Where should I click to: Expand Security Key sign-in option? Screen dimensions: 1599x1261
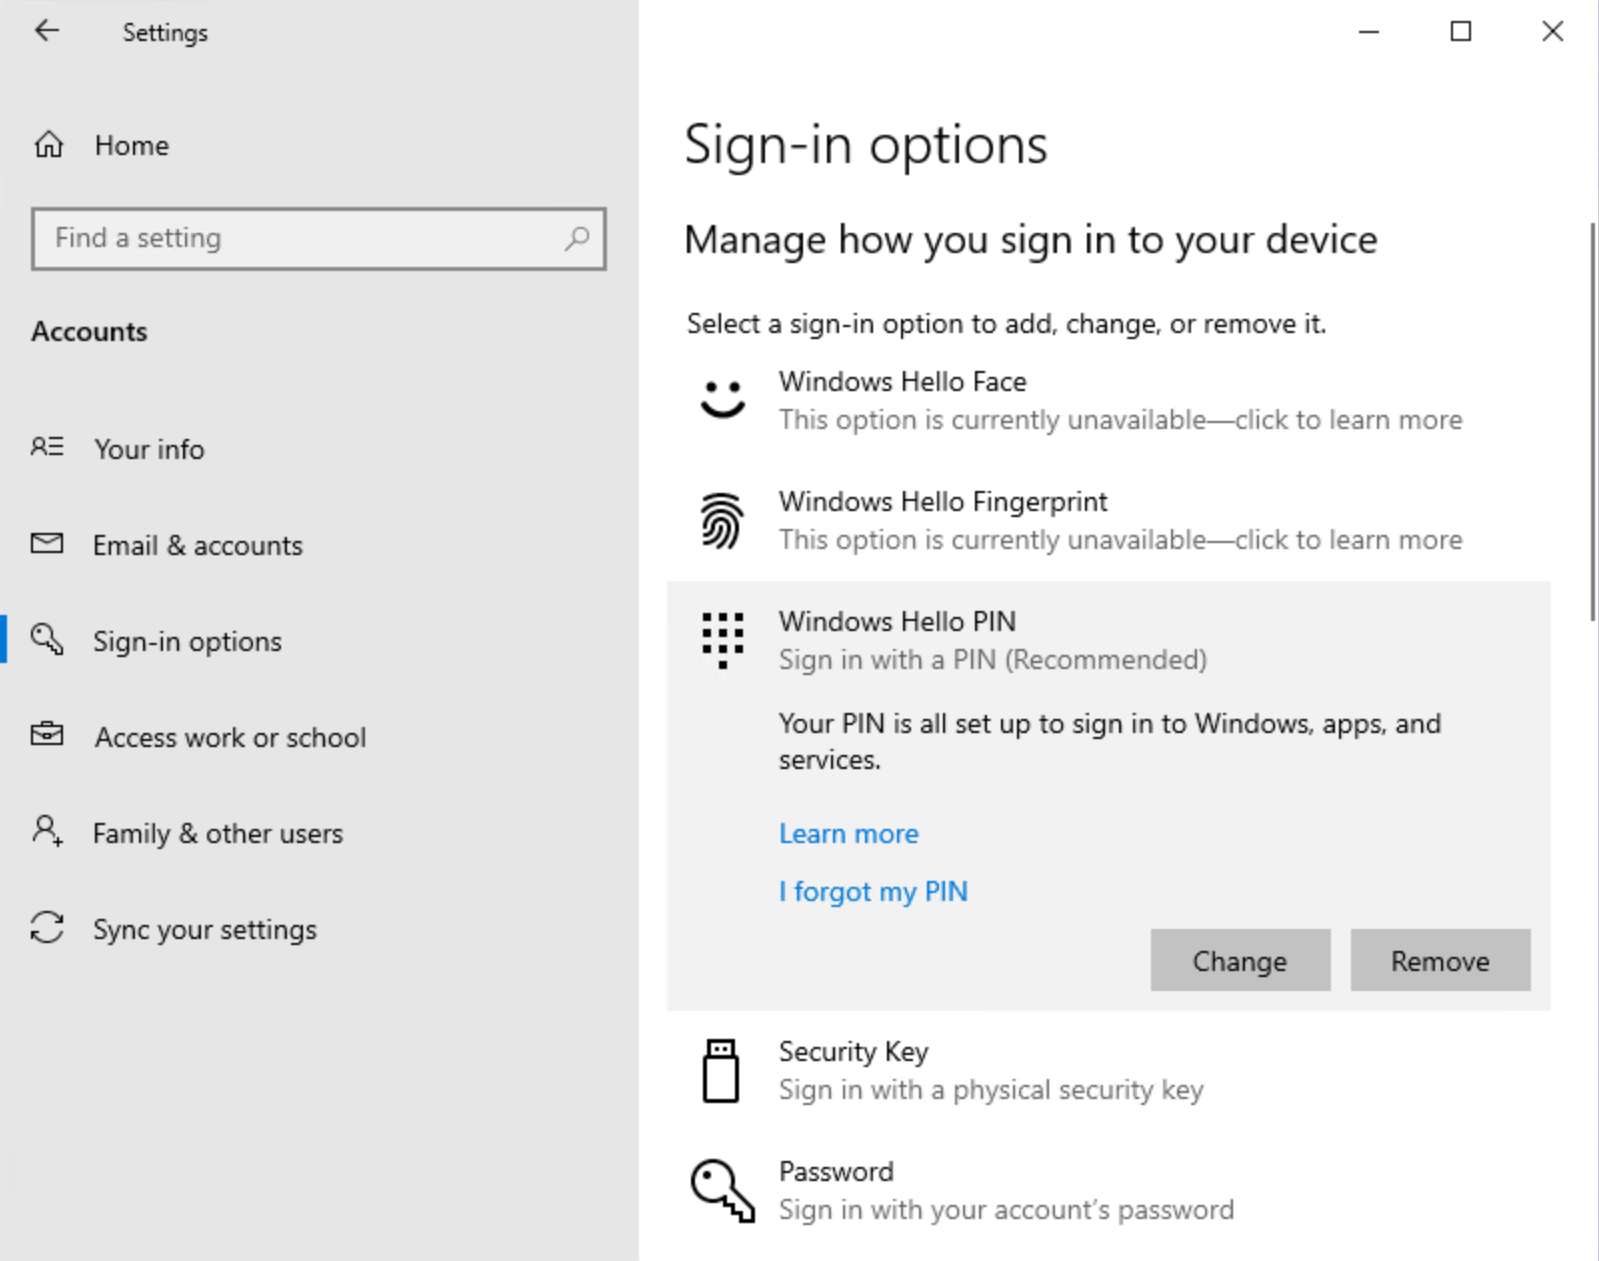click(x=1108, y=1070)
